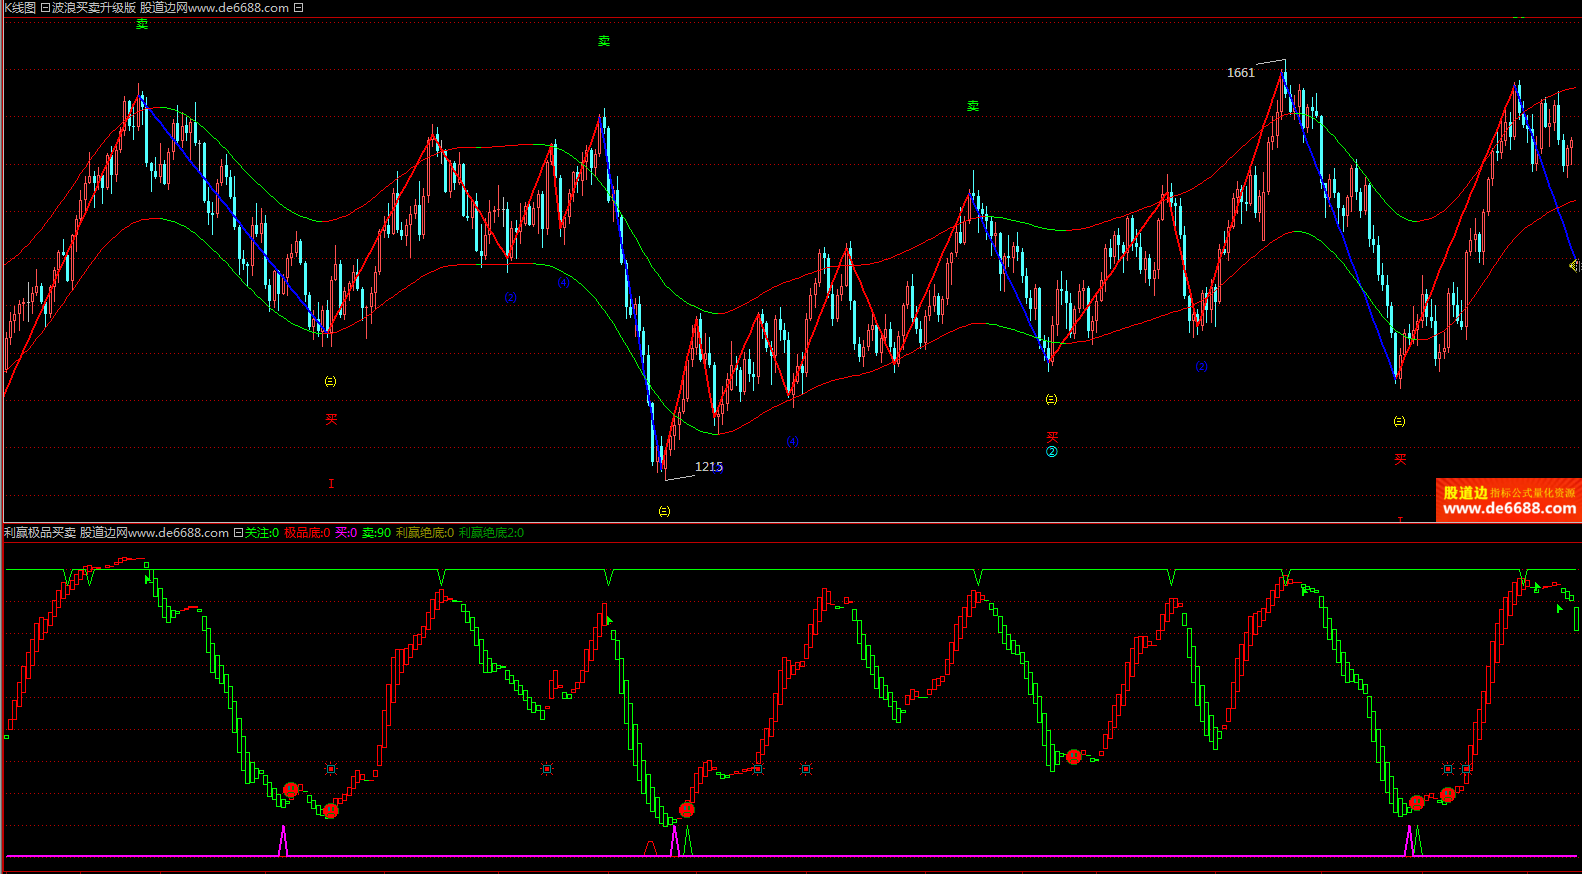The image size is (1582, 874).
Task: Click the yellow arrow marker at chart's right edge
Action: (1574, 265)
